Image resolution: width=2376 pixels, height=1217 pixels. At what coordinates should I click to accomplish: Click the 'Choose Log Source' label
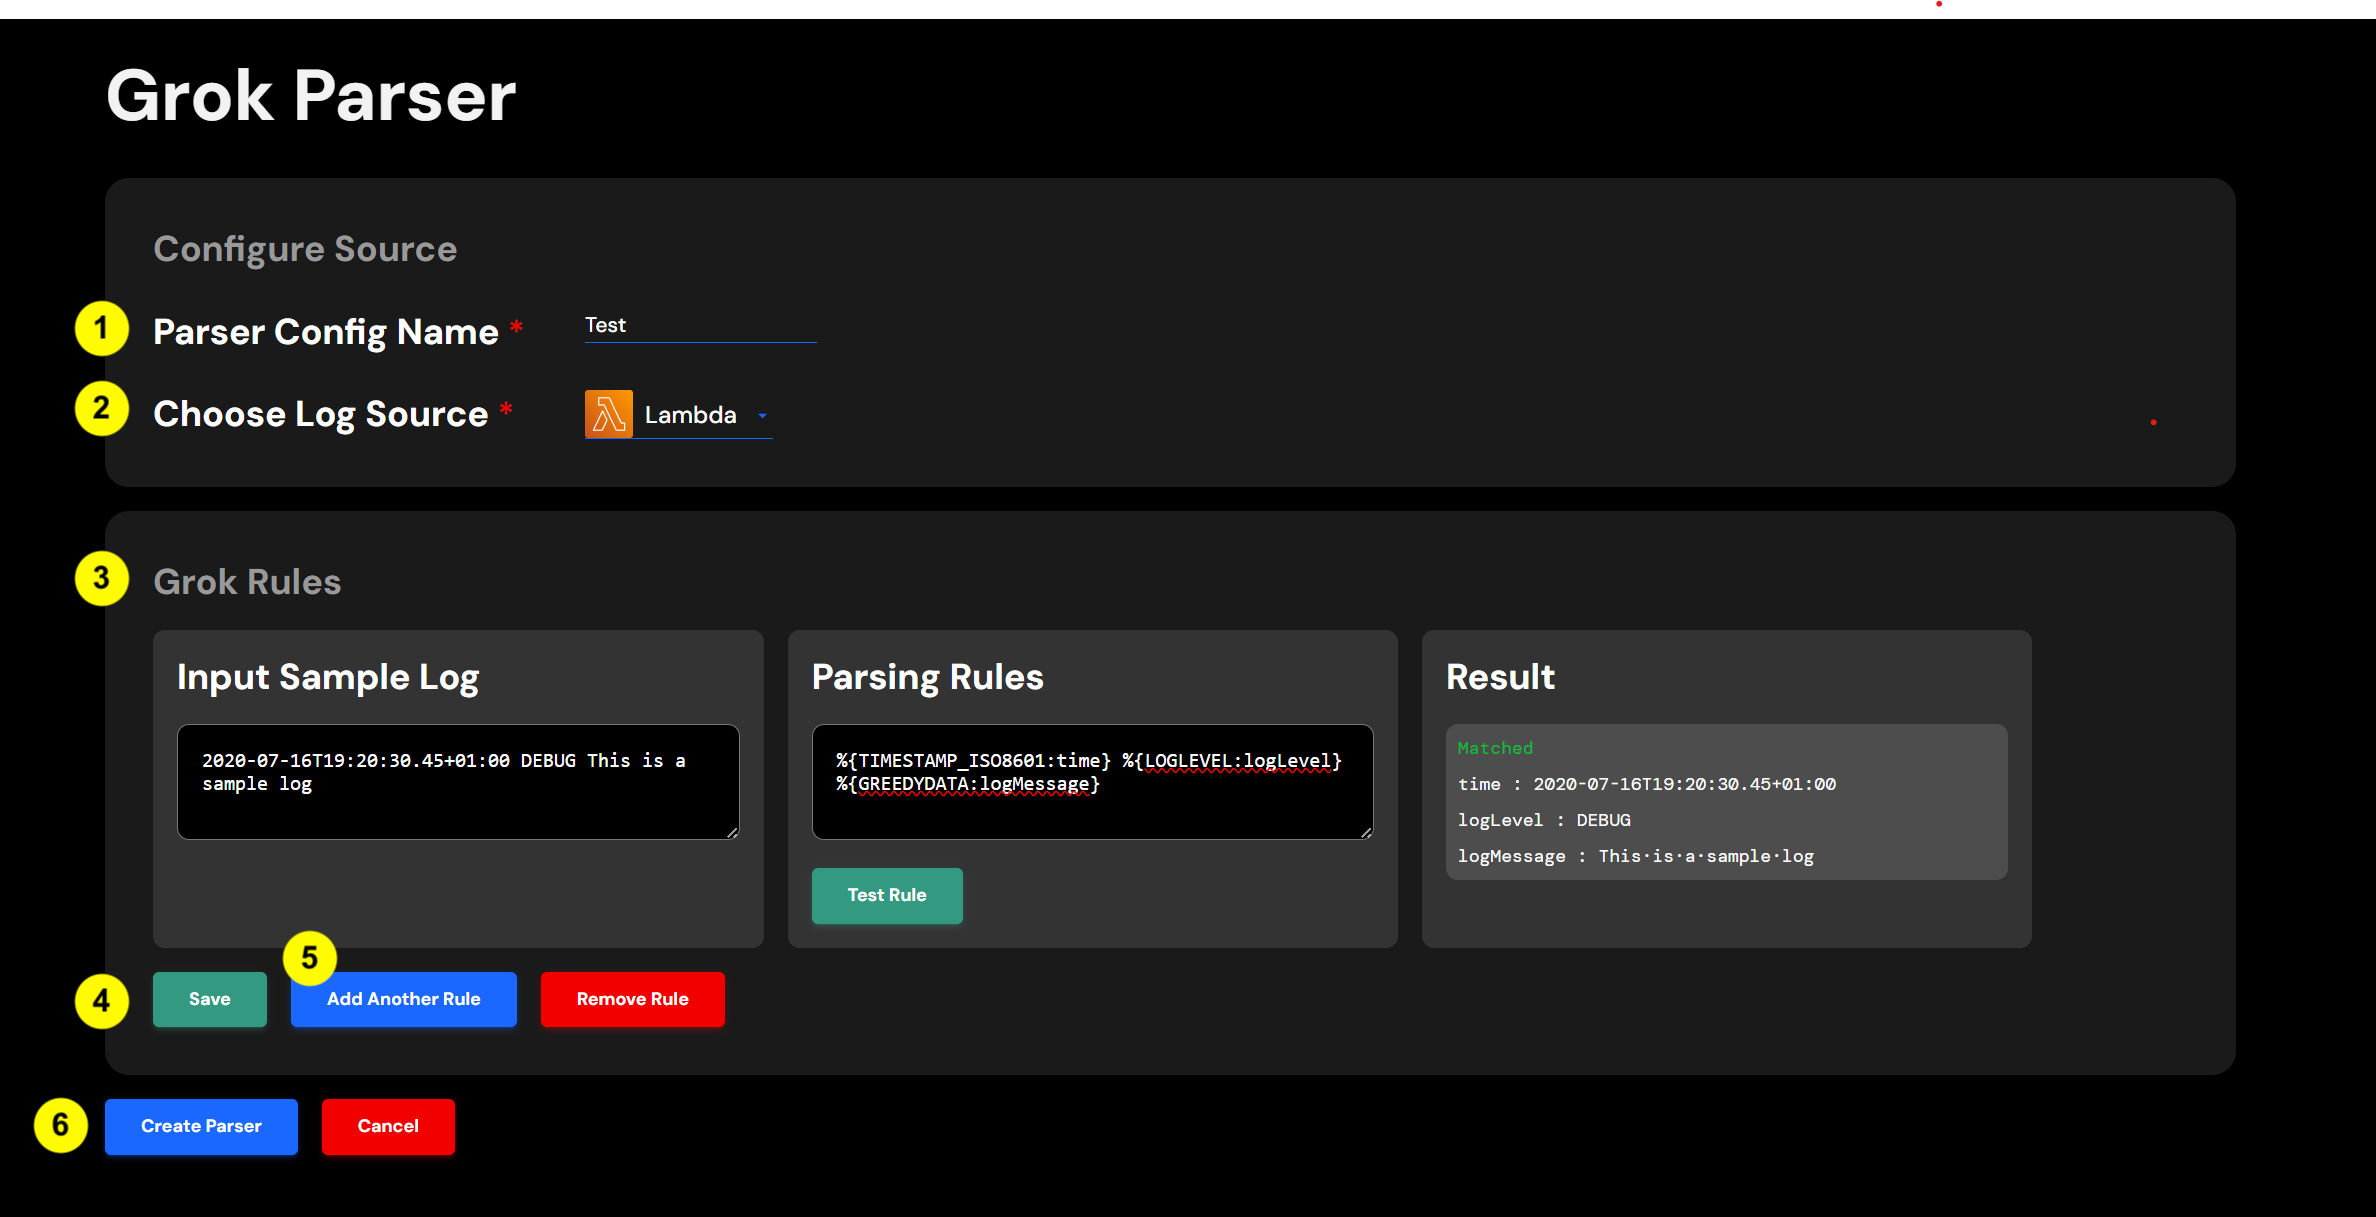(x=320, y=414)
